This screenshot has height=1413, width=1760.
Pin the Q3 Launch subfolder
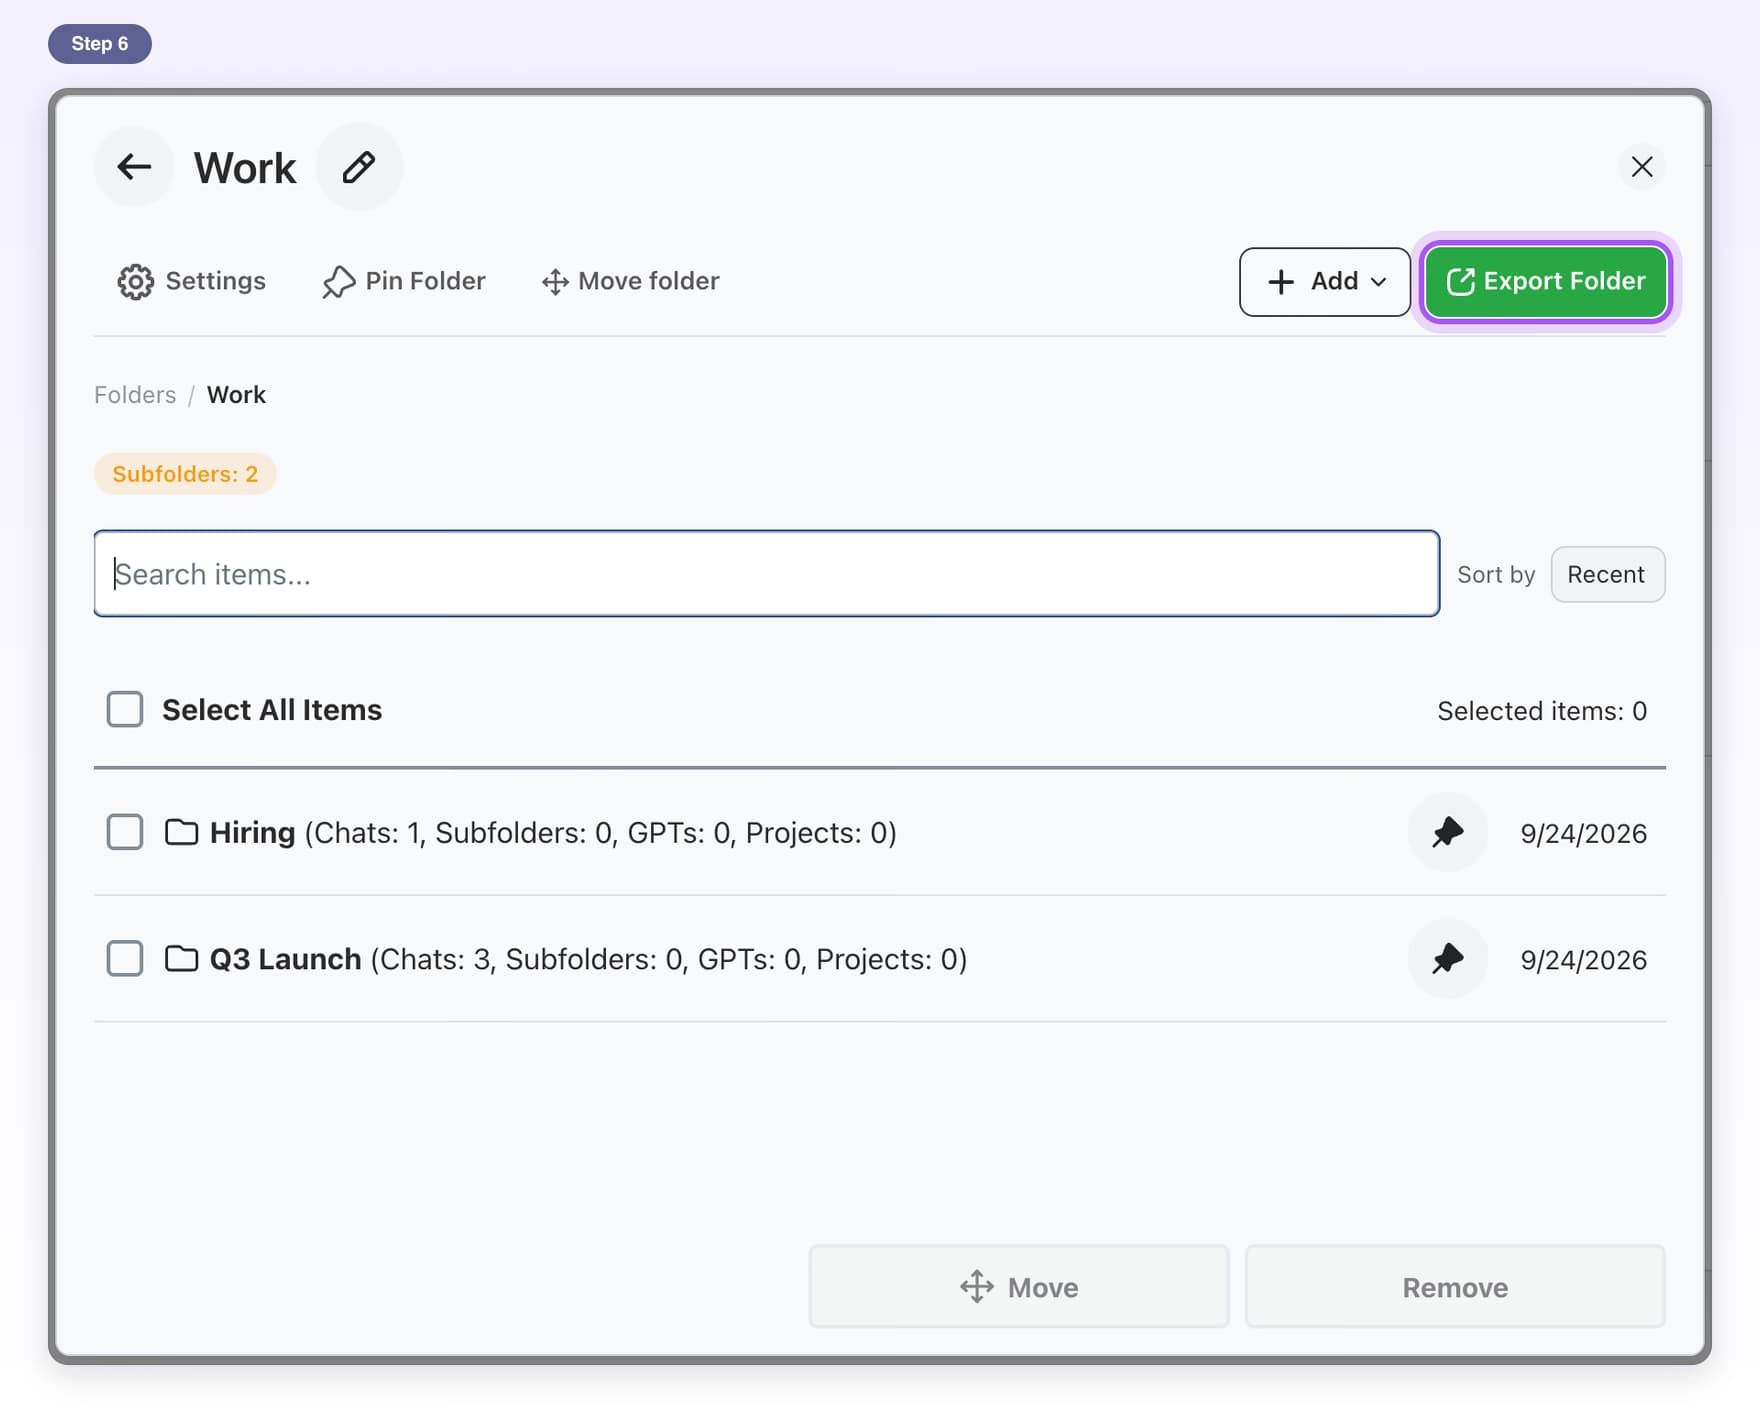pos(1447,958)
